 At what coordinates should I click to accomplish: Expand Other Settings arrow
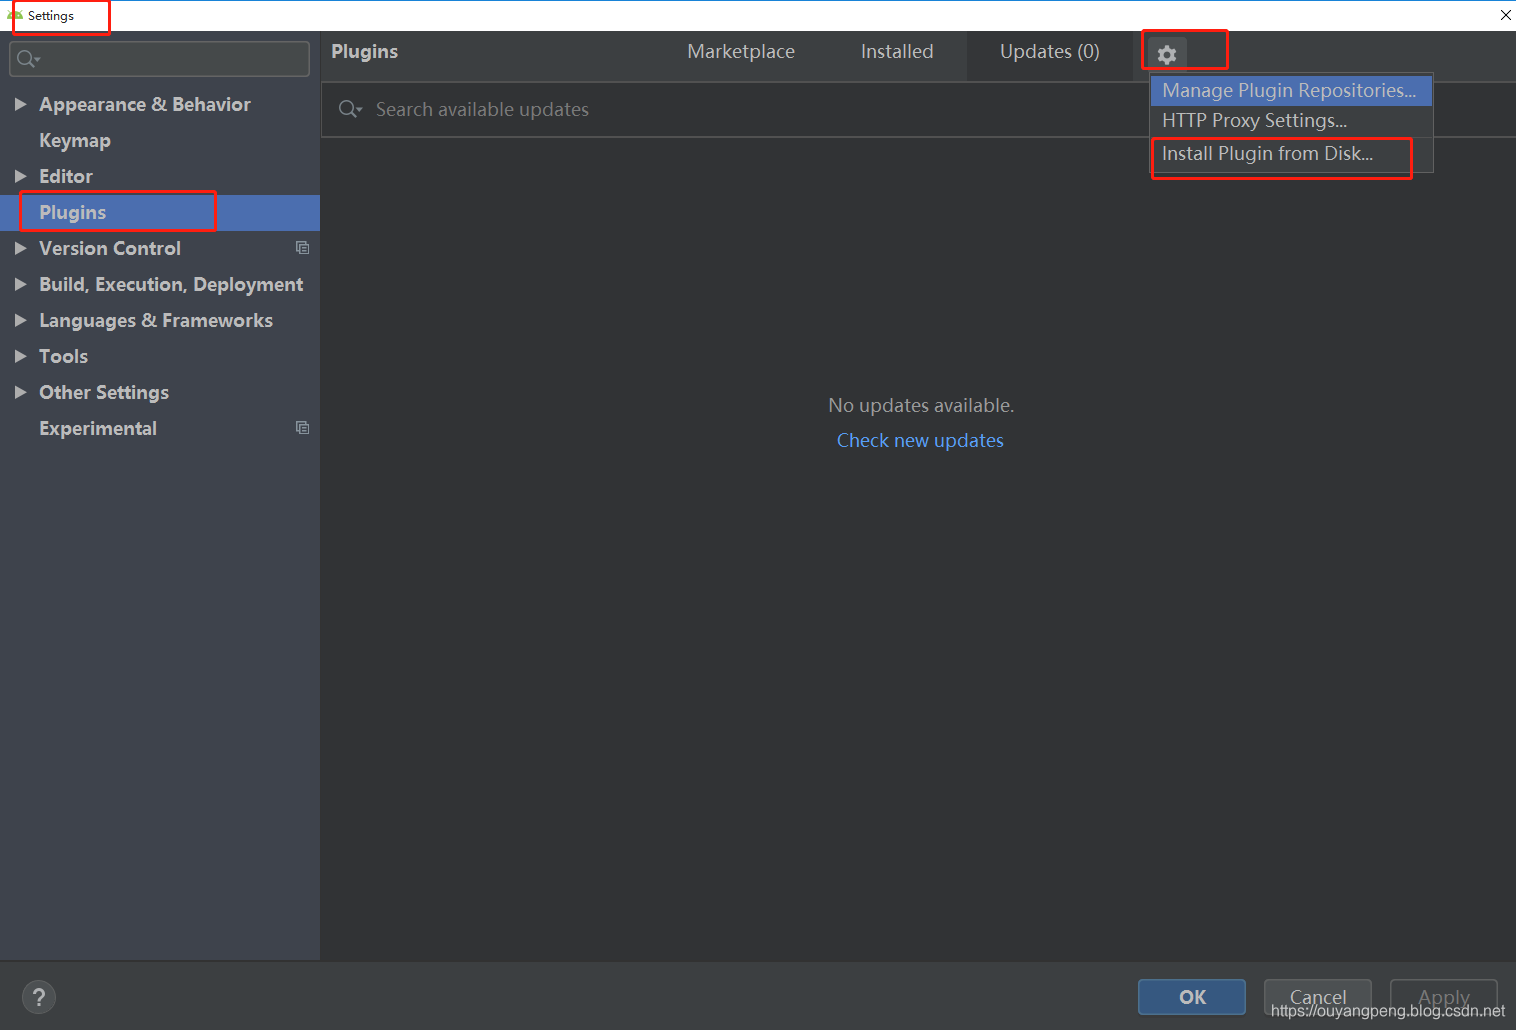click(20, 392)
